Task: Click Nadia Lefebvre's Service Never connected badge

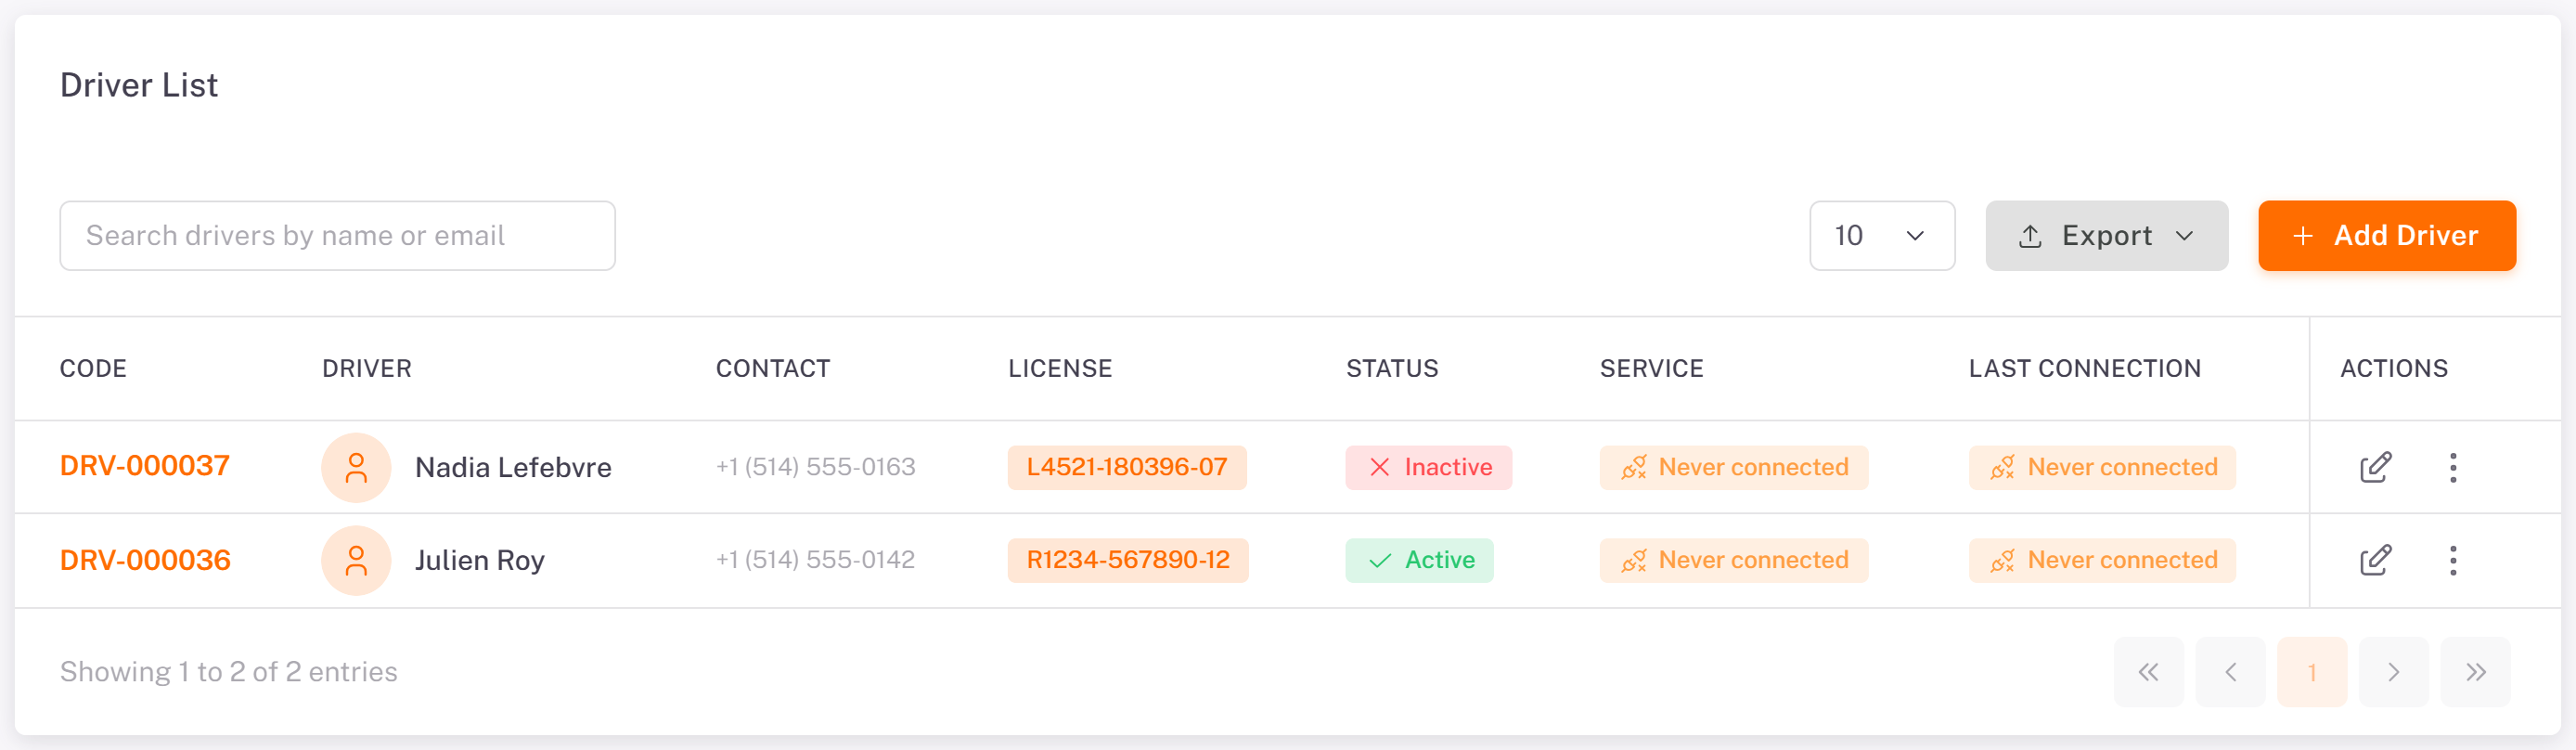Action: pos(1733,467)
